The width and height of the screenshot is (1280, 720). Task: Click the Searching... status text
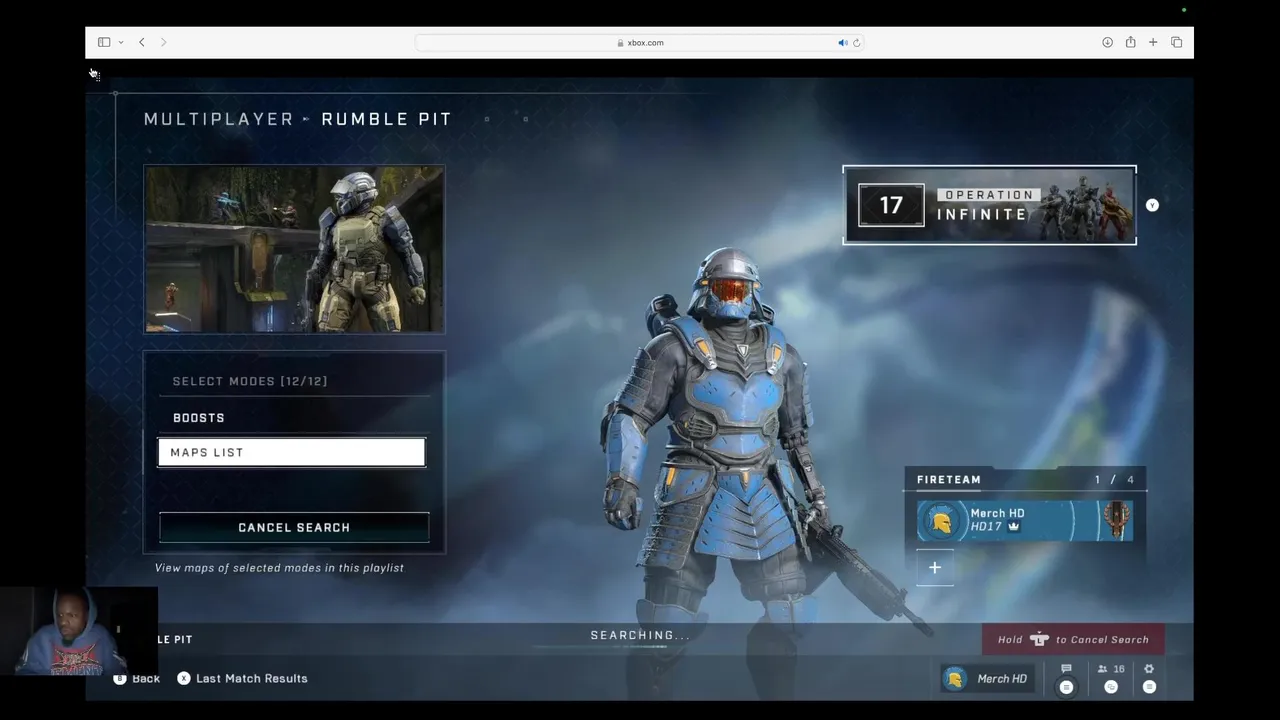pos(640,635)
